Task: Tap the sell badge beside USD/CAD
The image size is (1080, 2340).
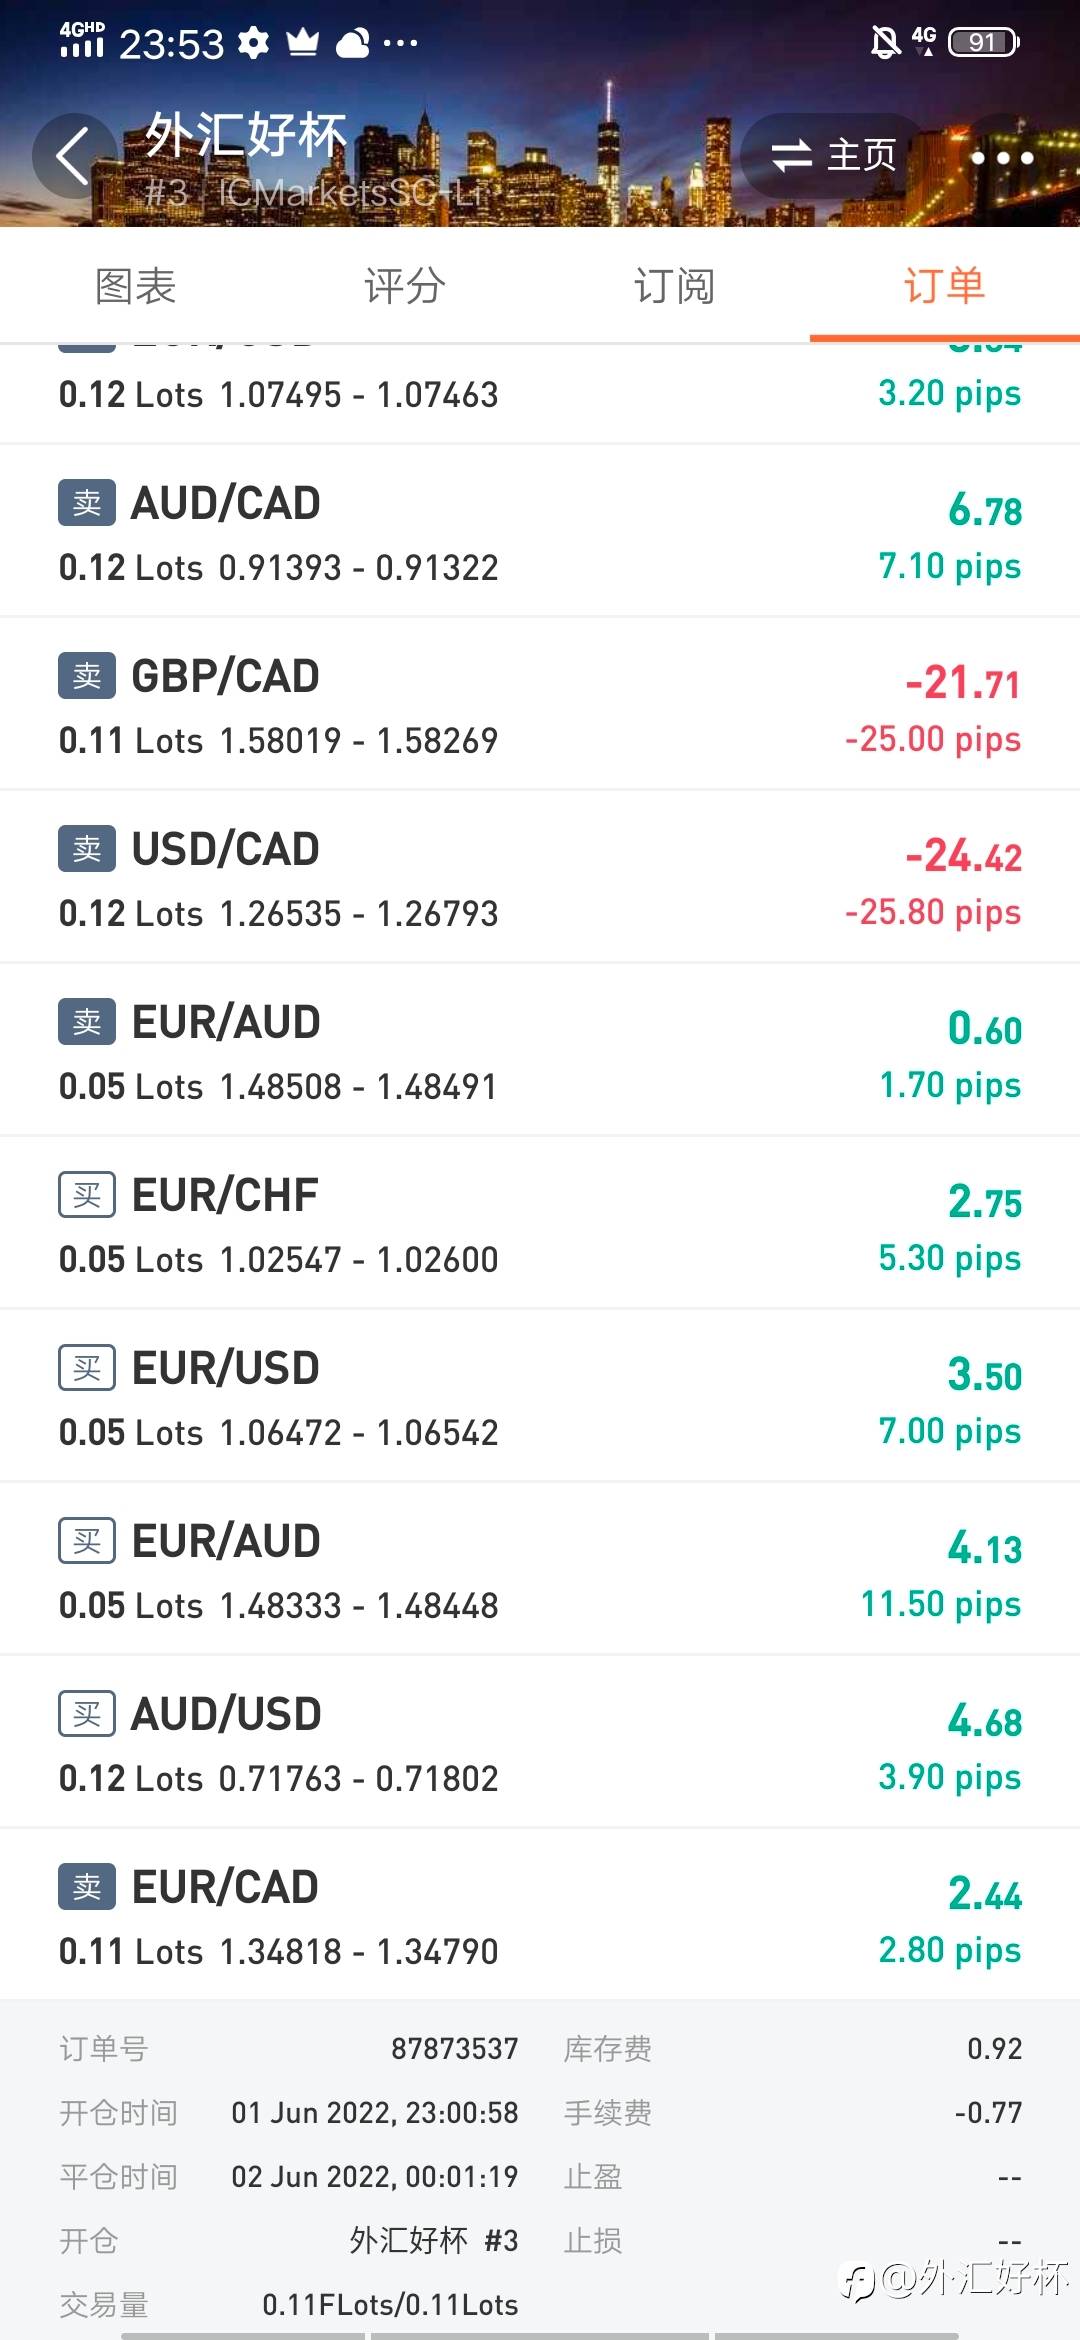Action: click(x=87, y=849)
